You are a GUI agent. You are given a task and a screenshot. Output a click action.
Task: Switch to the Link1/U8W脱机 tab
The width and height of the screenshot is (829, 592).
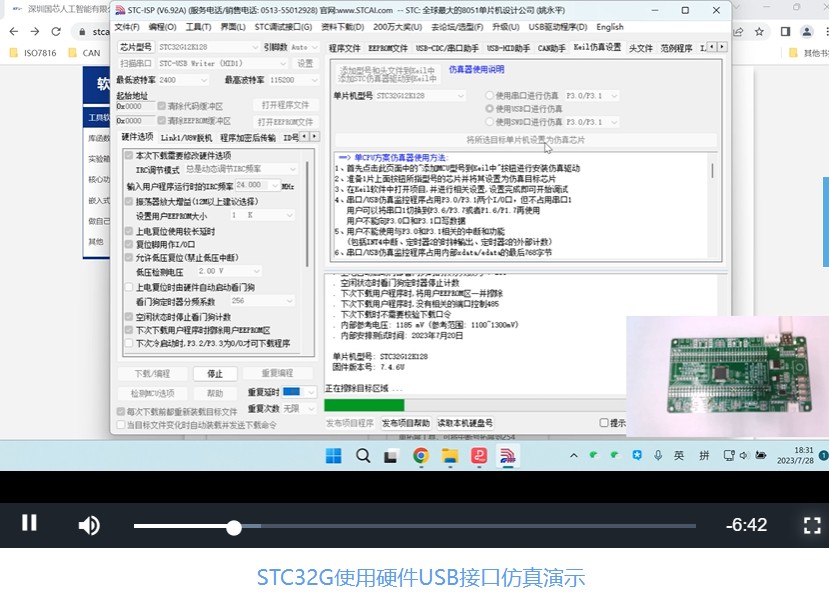tap(186, 137)
